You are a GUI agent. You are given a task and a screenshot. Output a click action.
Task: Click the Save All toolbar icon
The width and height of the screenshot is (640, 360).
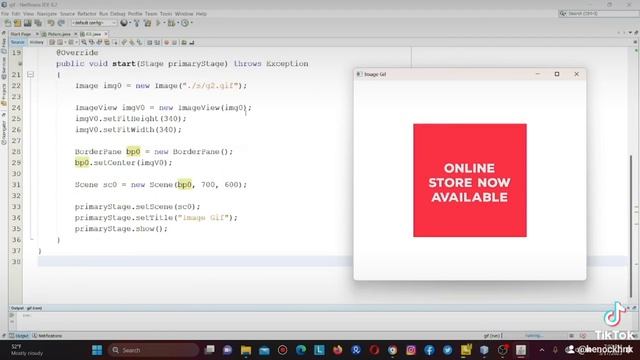(x=38, y=23)
